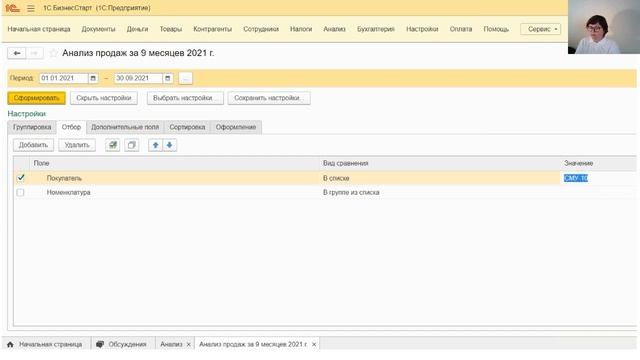Click the group filter conditions icon
640x360 pixels.
point(113,145)
